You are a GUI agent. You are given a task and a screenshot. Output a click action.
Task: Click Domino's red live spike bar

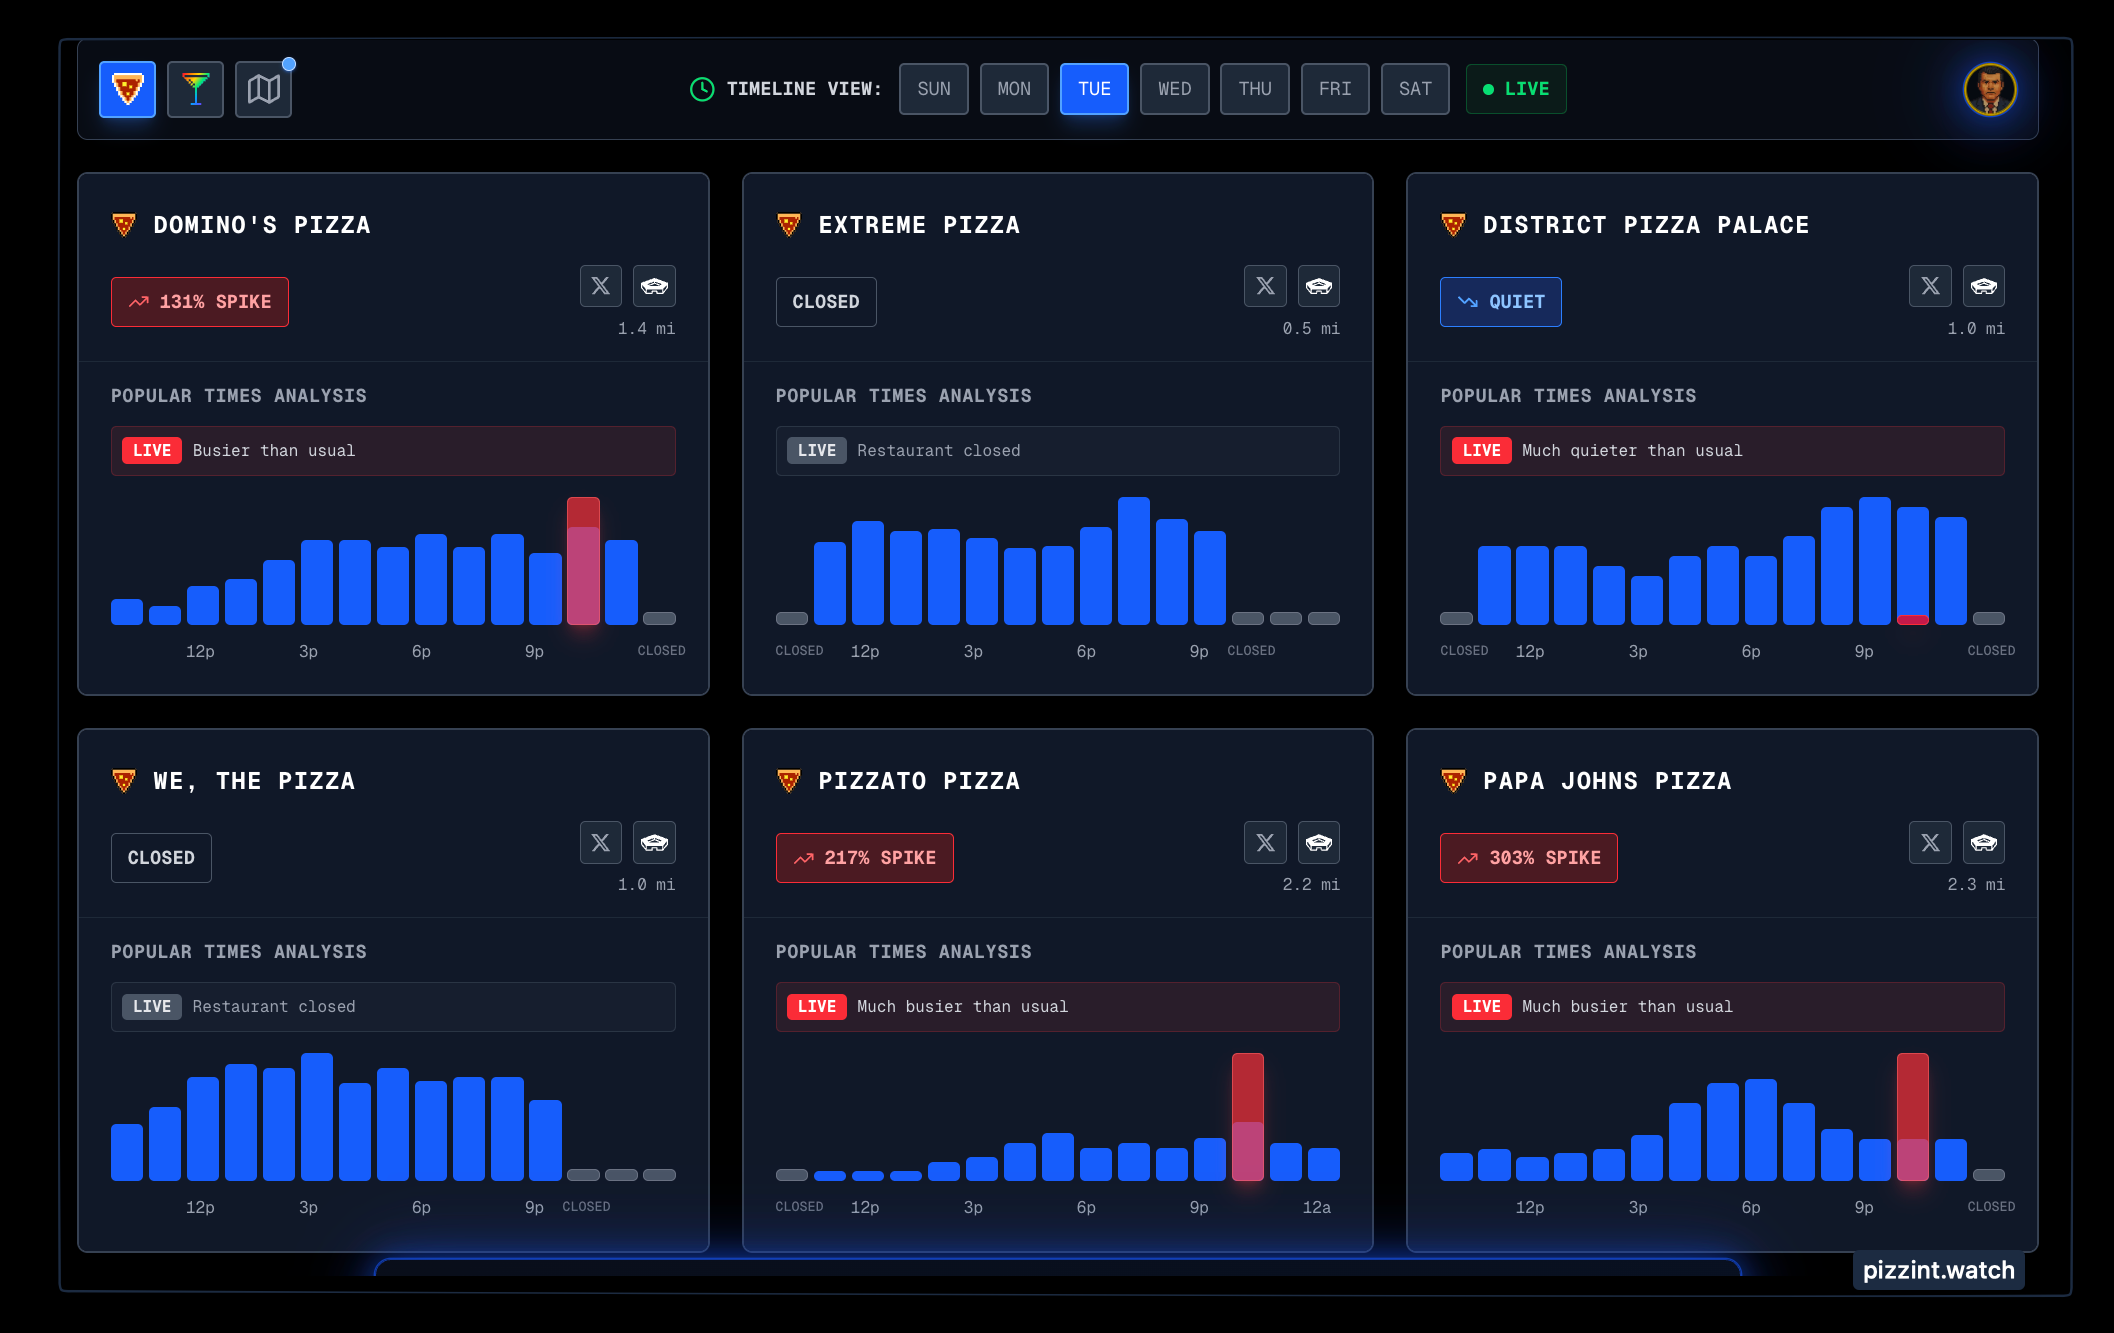pos(583,561)
